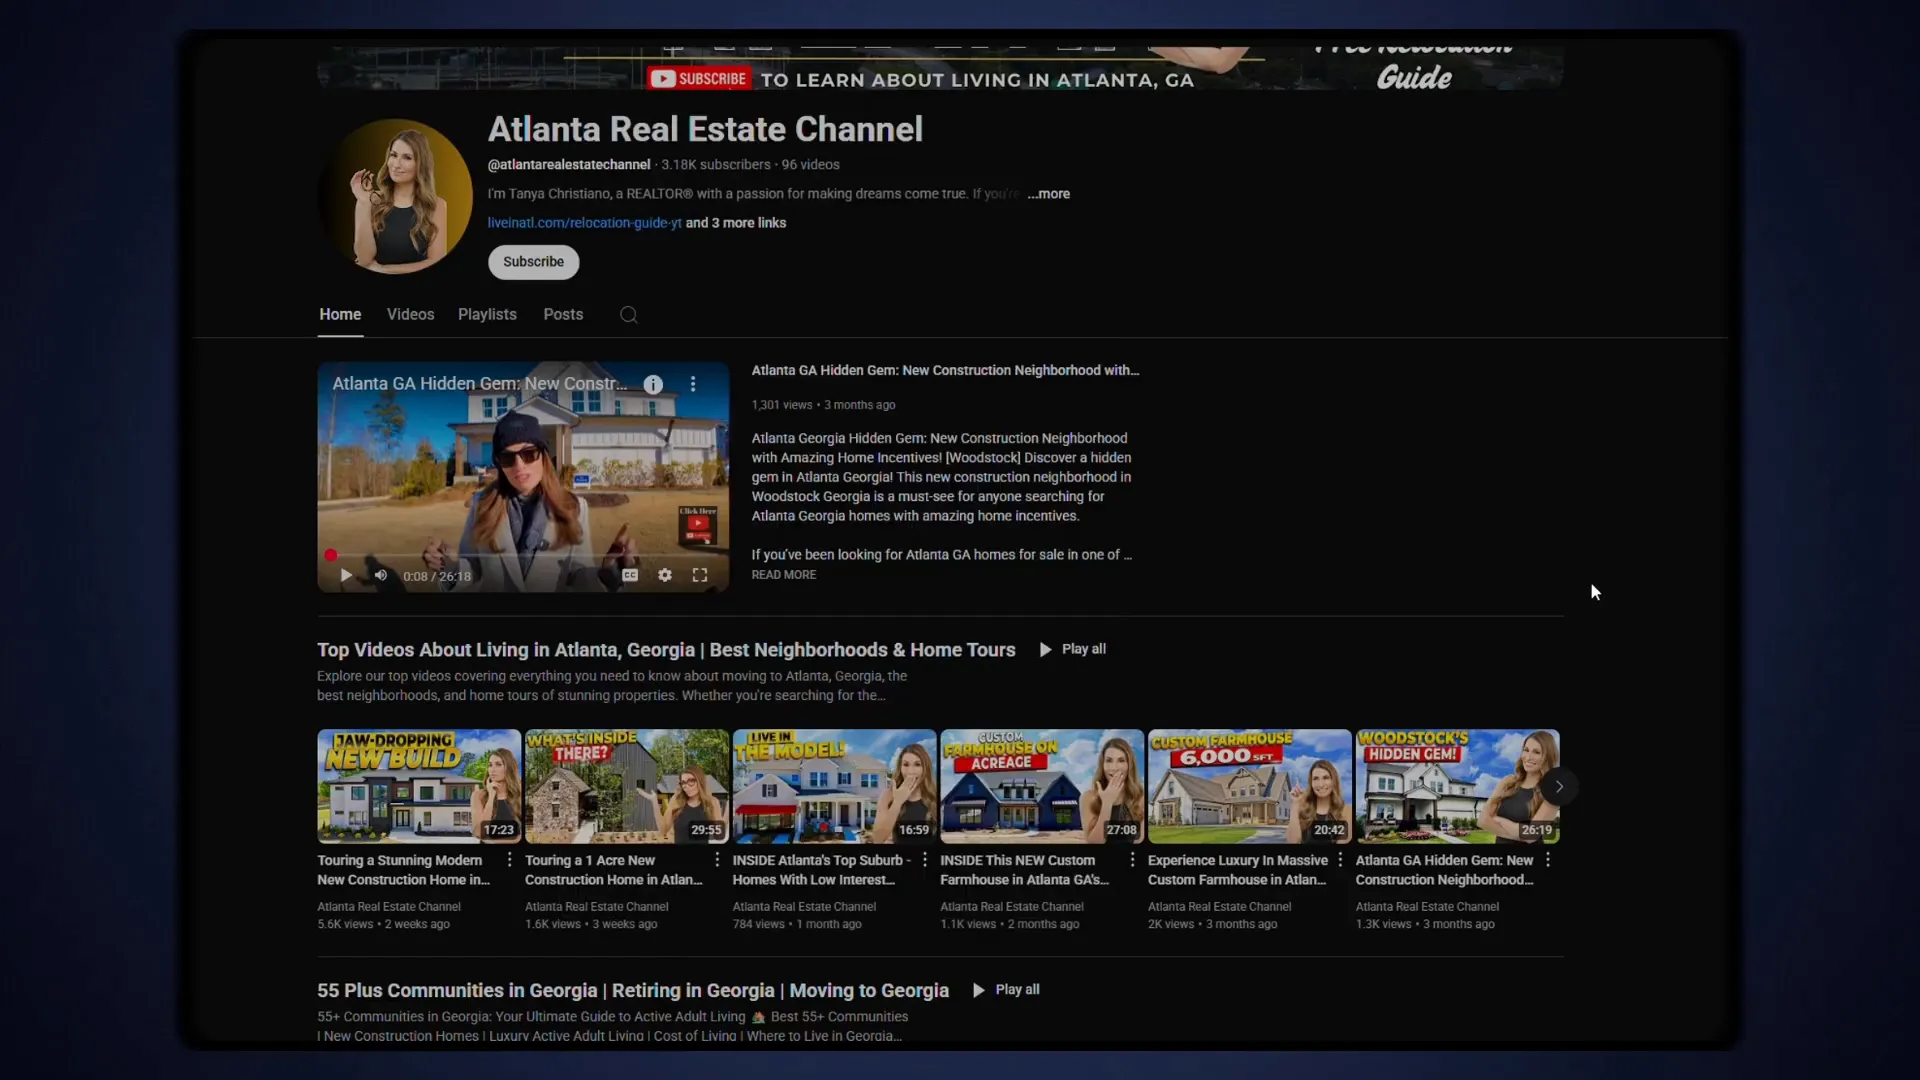The width and height of the screenshot is (1920, 1080).
Task: Click the featured video progress bar
Action: (x=523, y=555)
